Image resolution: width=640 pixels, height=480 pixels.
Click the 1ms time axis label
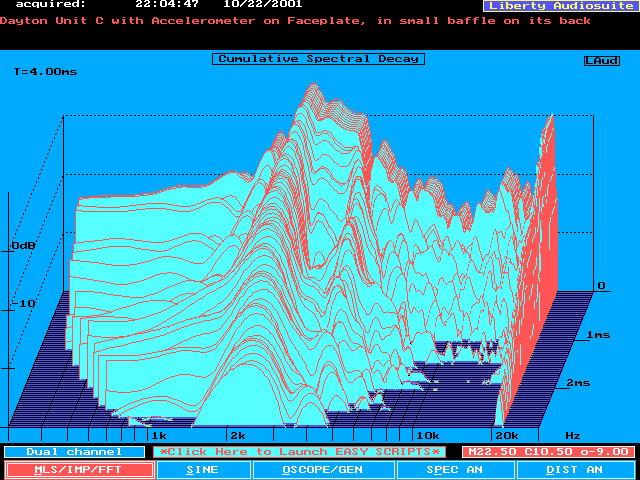coord(598,334)
